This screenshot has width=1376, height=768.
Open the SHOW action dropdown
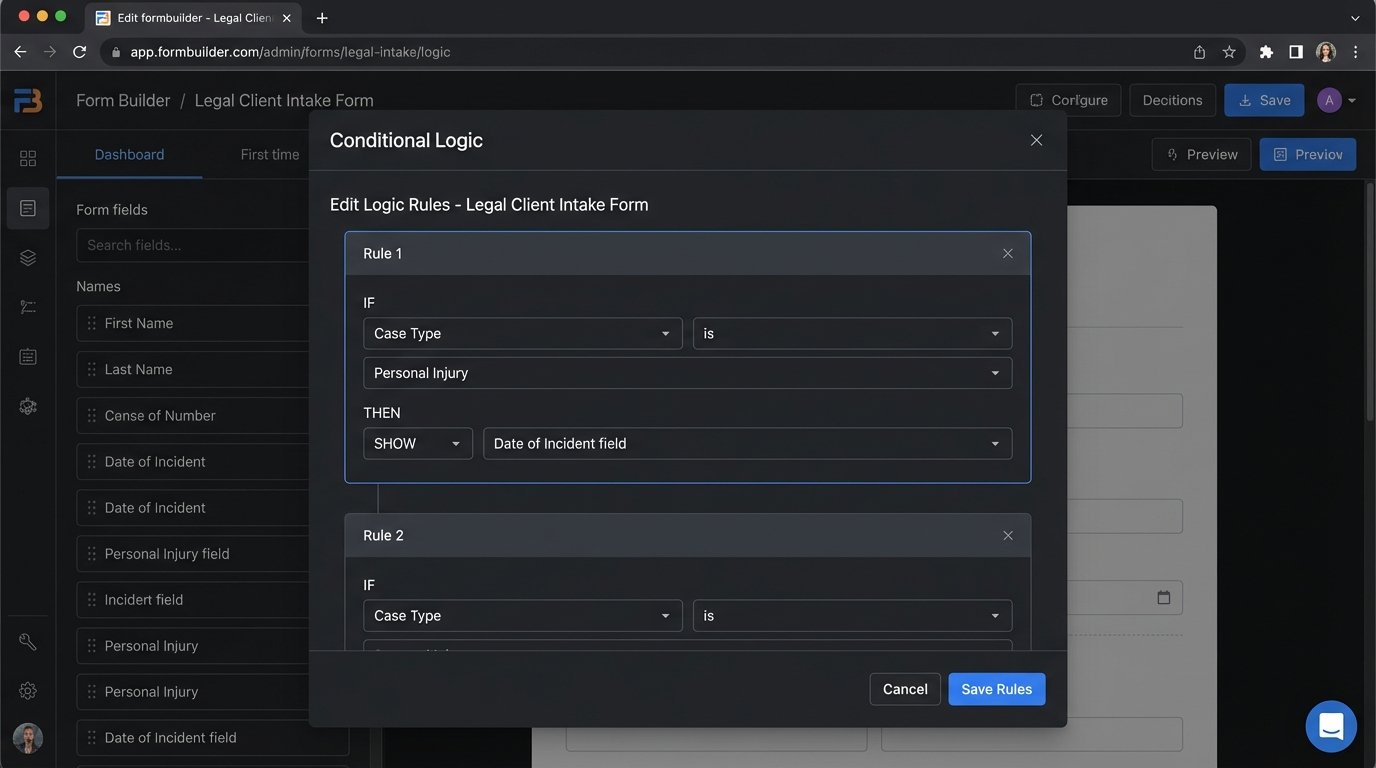[x=417, y=443]
